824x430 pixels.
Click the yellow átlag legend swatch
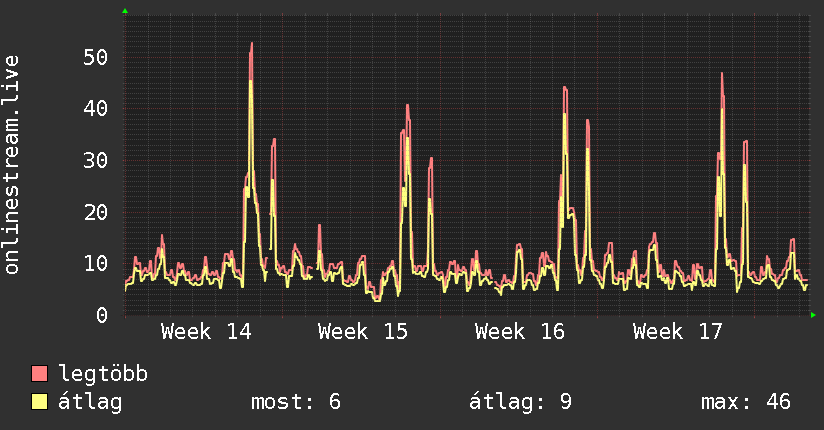pyautogui.click(x=39, y=401)
